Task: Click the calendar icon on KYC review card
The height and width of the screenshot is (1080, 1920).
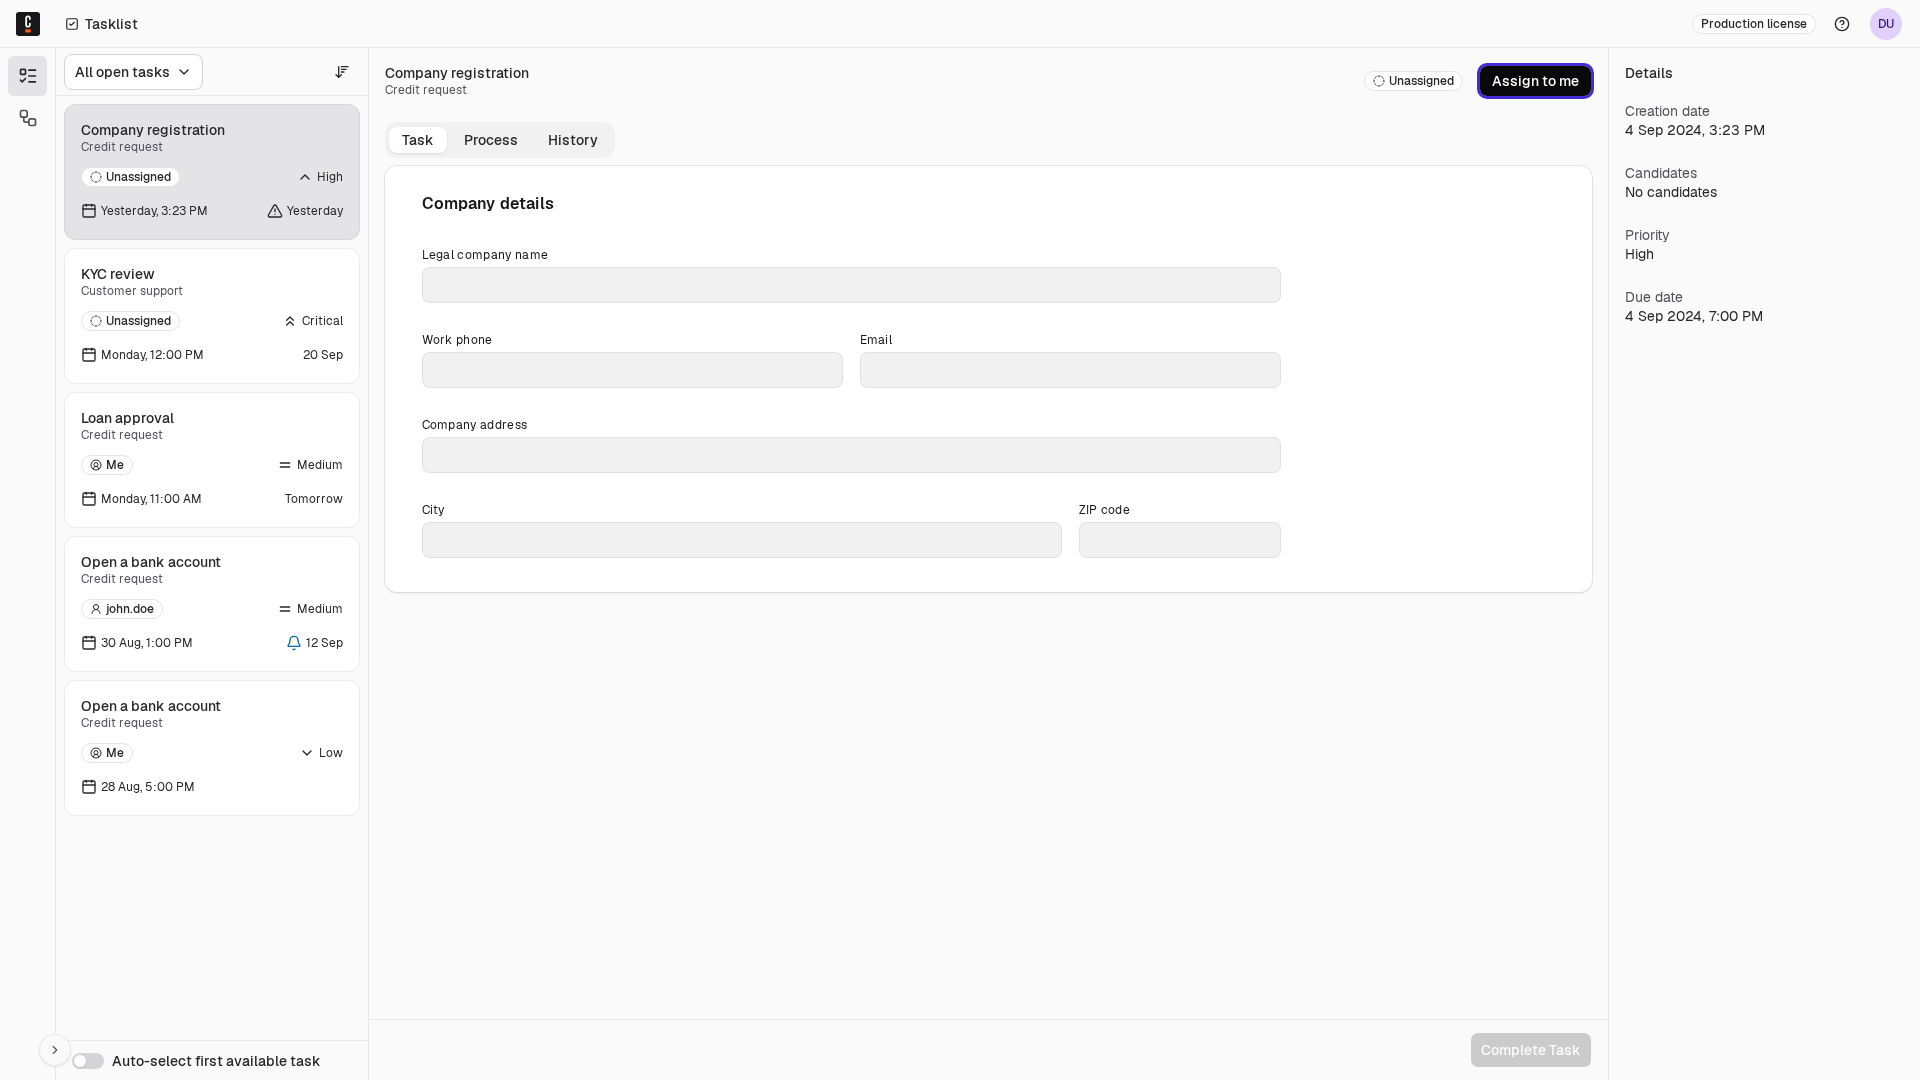Action: (x=89, y=355)
